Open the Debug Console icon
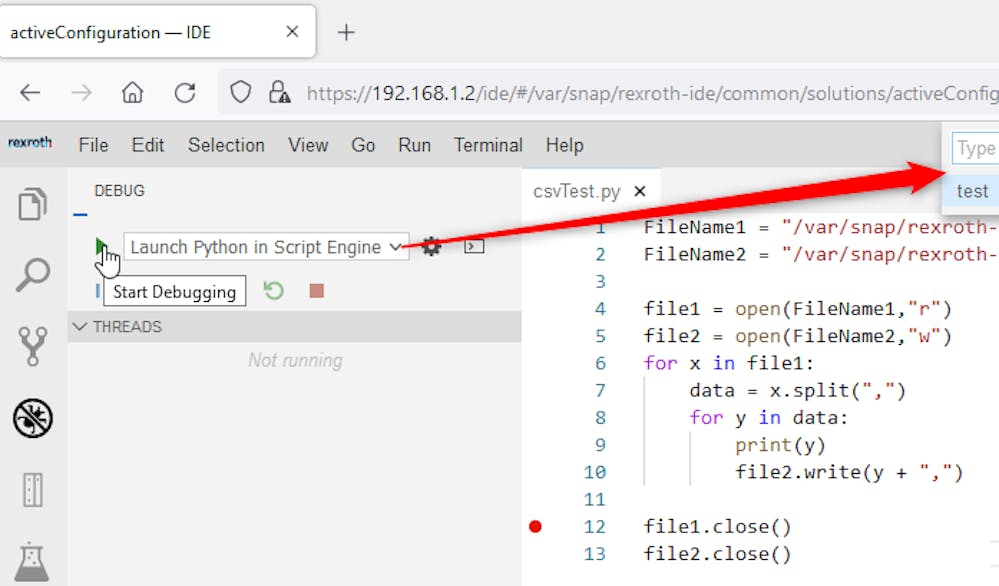 click(475, 247)
